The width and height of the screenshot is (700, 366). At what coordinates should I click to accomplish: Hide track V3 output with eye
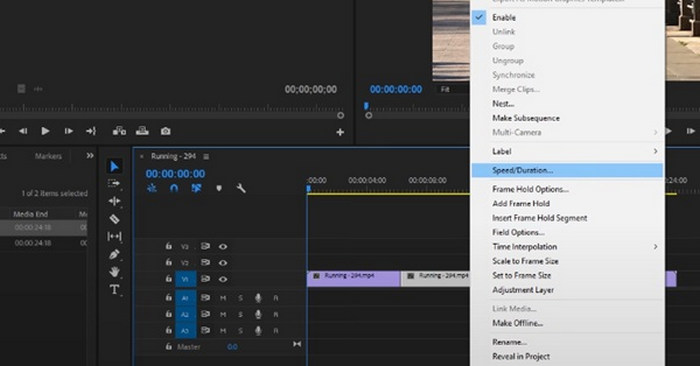pyautogui.click(x=223, y=246)
